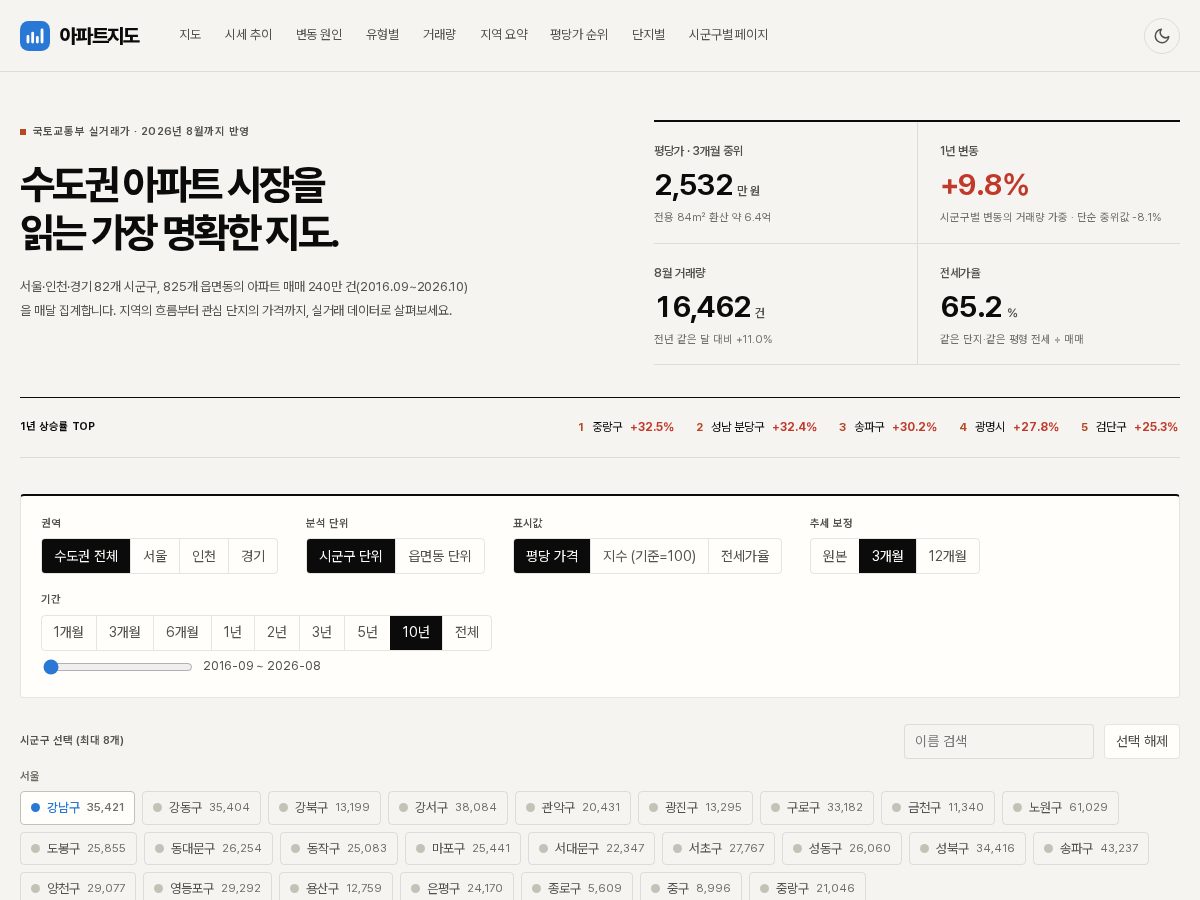
Task: Open the 지도 nav item
Action: click(x=190, y=35)
